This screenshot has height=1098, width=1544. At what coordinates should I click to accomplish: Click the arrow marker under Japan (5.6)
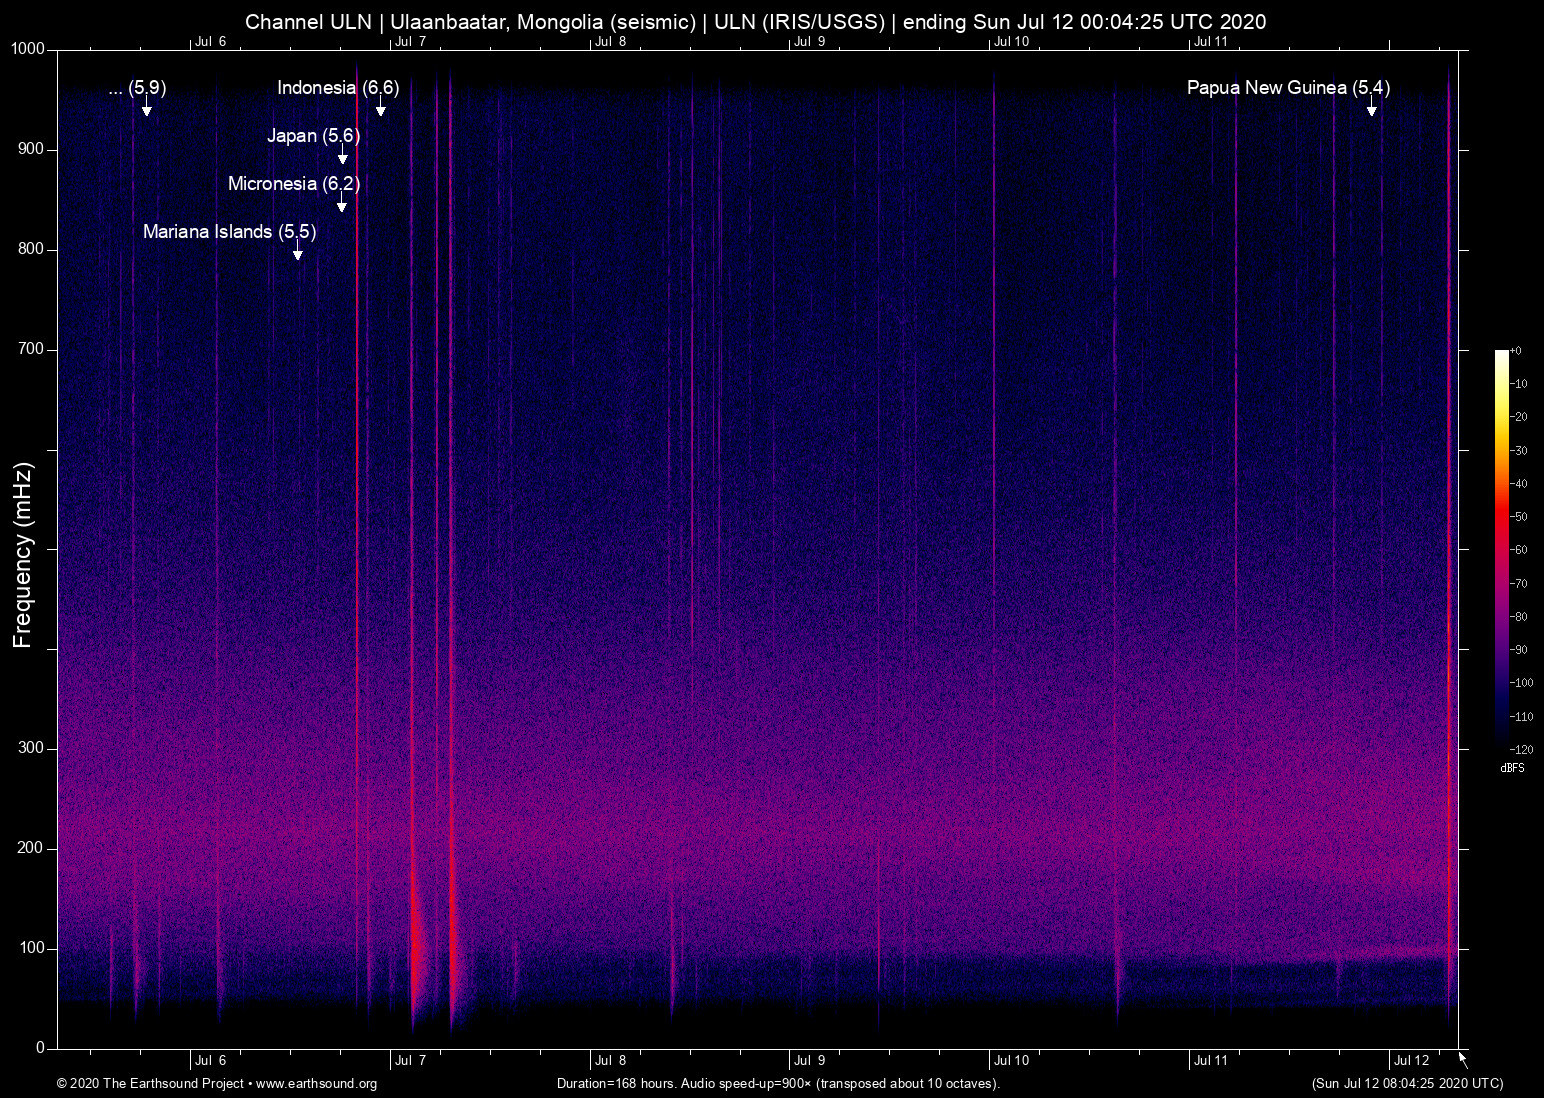coord(342,157)
